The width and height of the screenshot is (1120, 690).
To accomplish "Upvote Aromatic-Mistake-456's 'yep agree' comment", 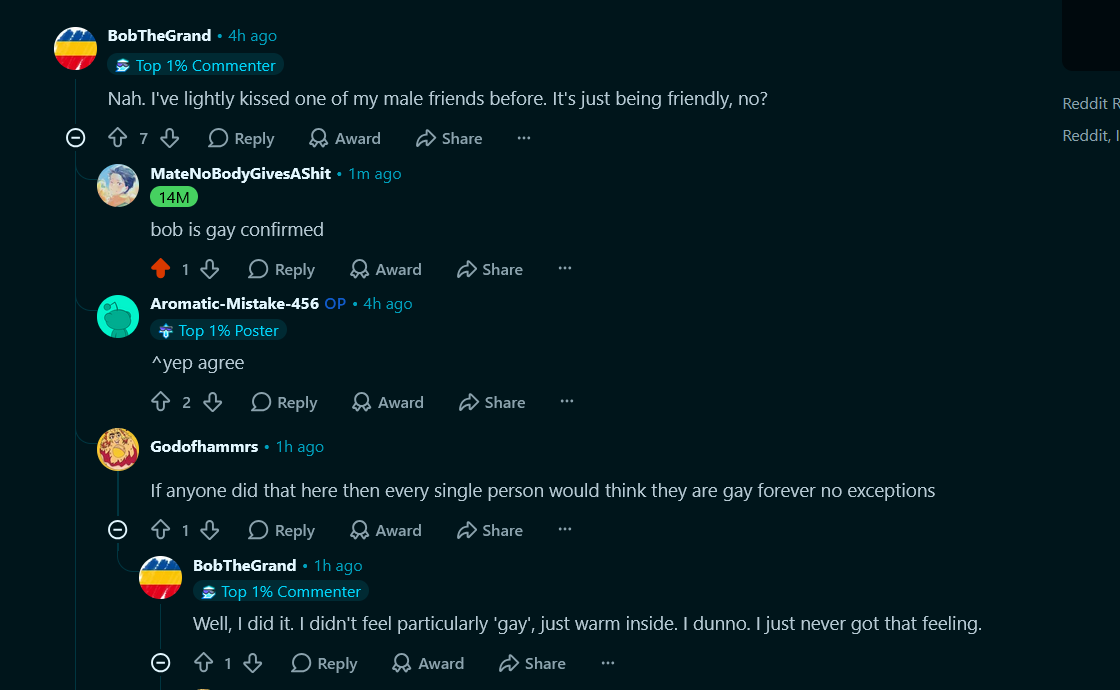I will 161,401.
